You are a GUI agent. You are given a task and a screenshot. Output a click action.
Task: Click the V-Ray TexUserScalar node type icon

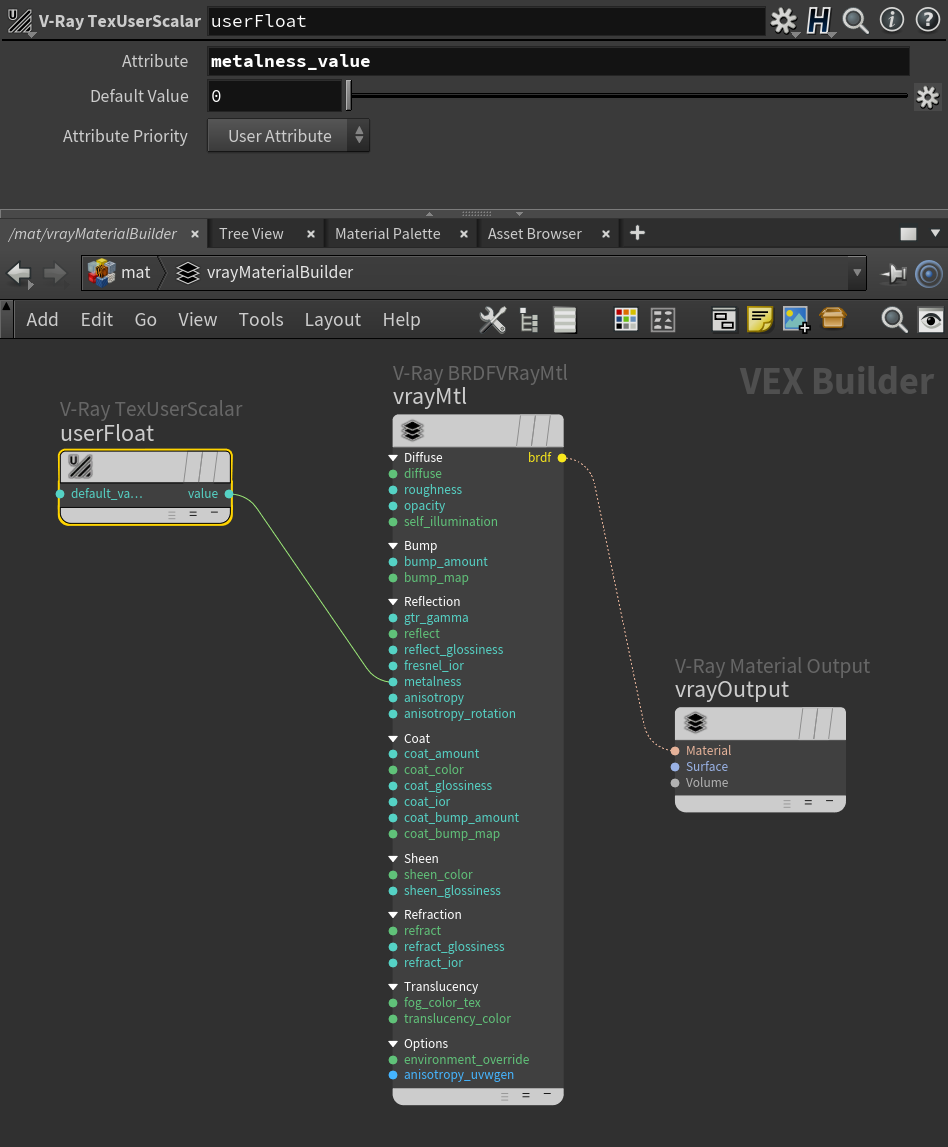pyautogui.click(x=20, y=21)
